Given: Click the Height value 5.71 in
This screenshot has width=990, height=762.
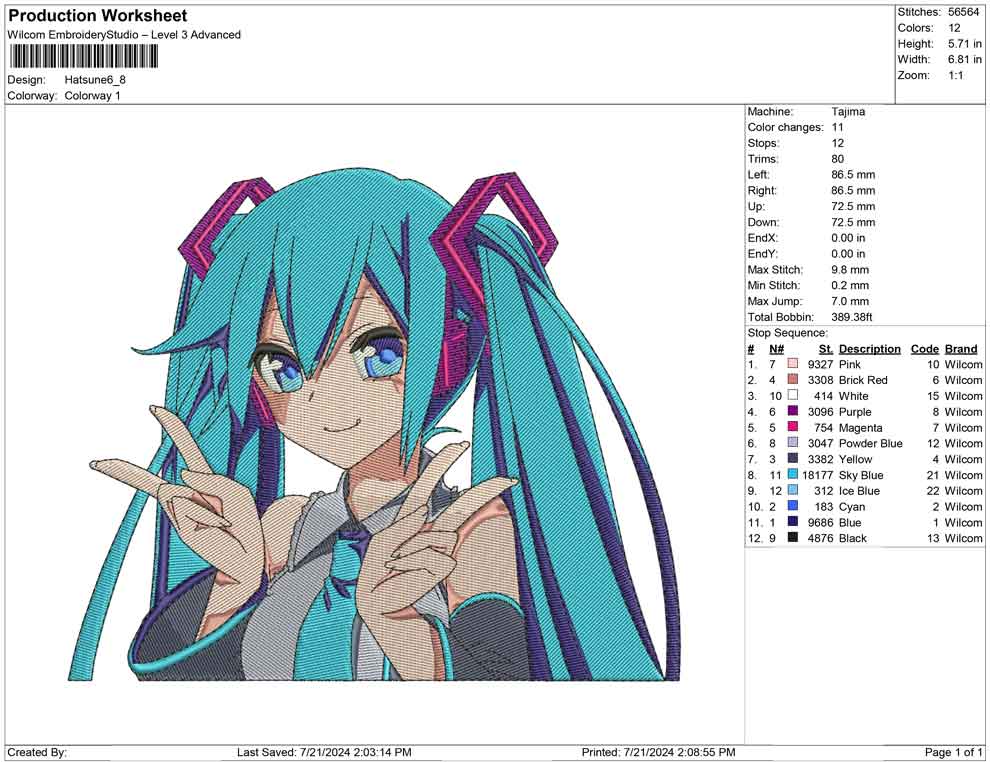Looking at the screenshot, I should 965,44.
